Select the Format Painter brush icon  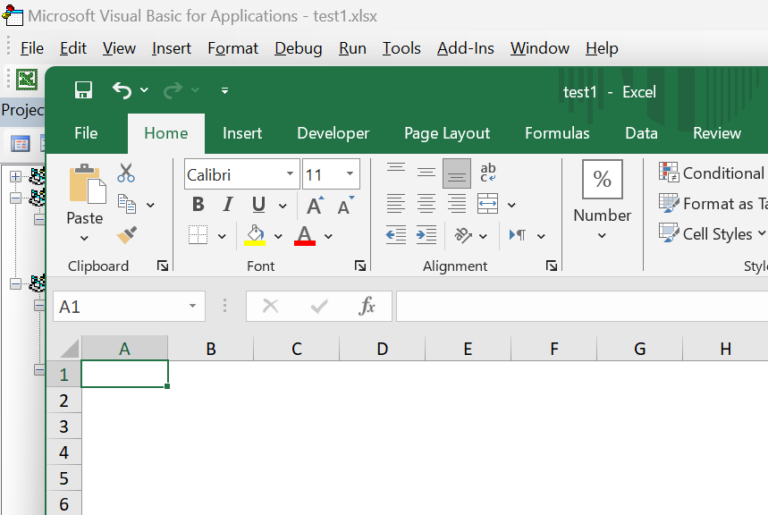126,235
